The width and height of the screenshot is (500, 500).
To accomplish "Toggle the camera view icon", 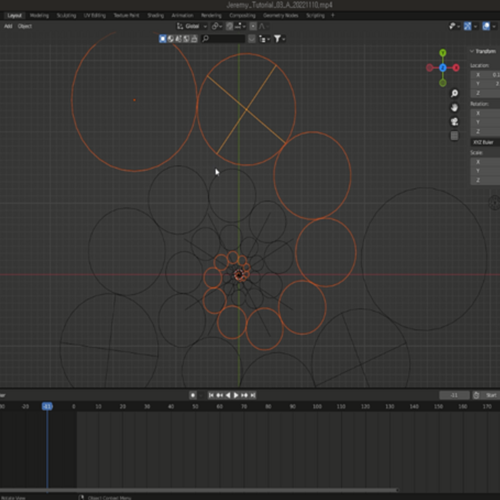I will 454,122.
